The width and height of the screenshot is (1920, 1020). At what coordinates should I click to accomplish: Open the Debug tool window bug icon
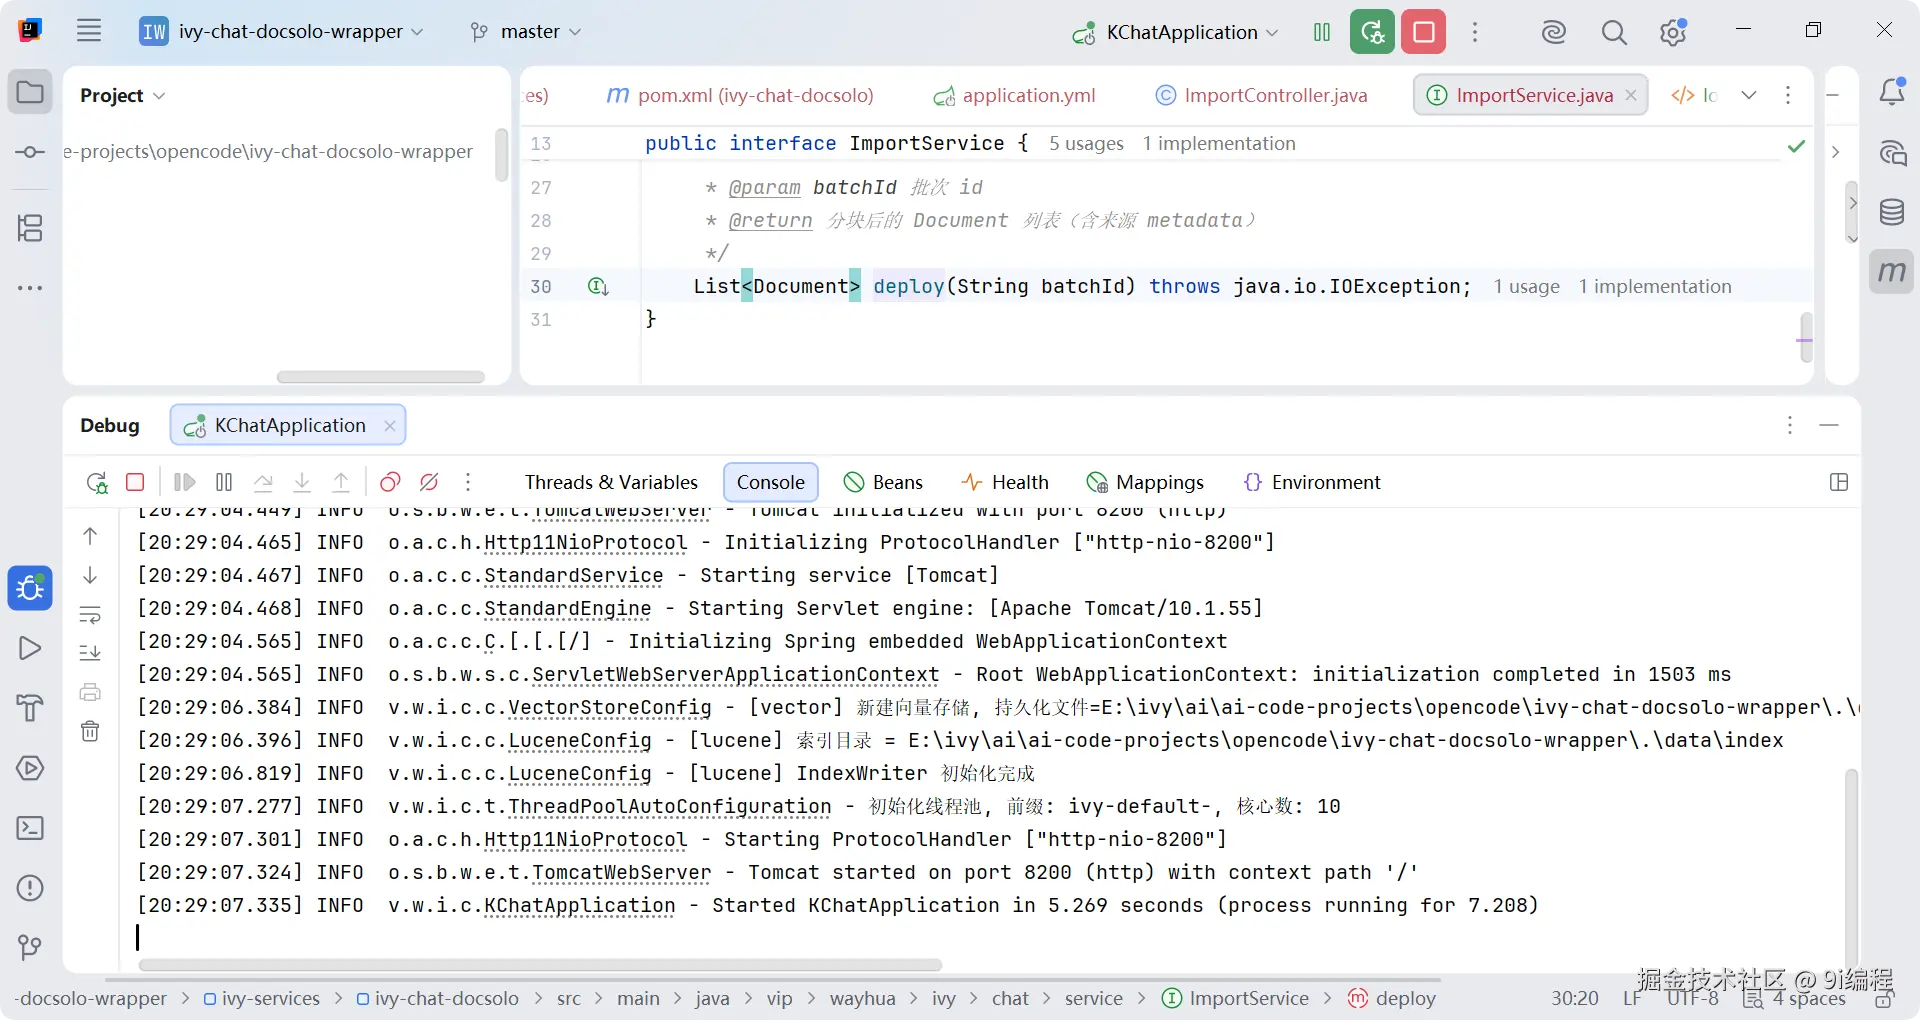[30, 588]
